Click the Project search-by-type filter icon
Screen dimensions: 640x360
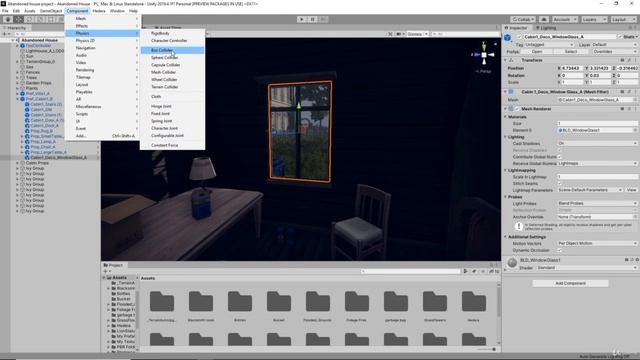(465, 271)
